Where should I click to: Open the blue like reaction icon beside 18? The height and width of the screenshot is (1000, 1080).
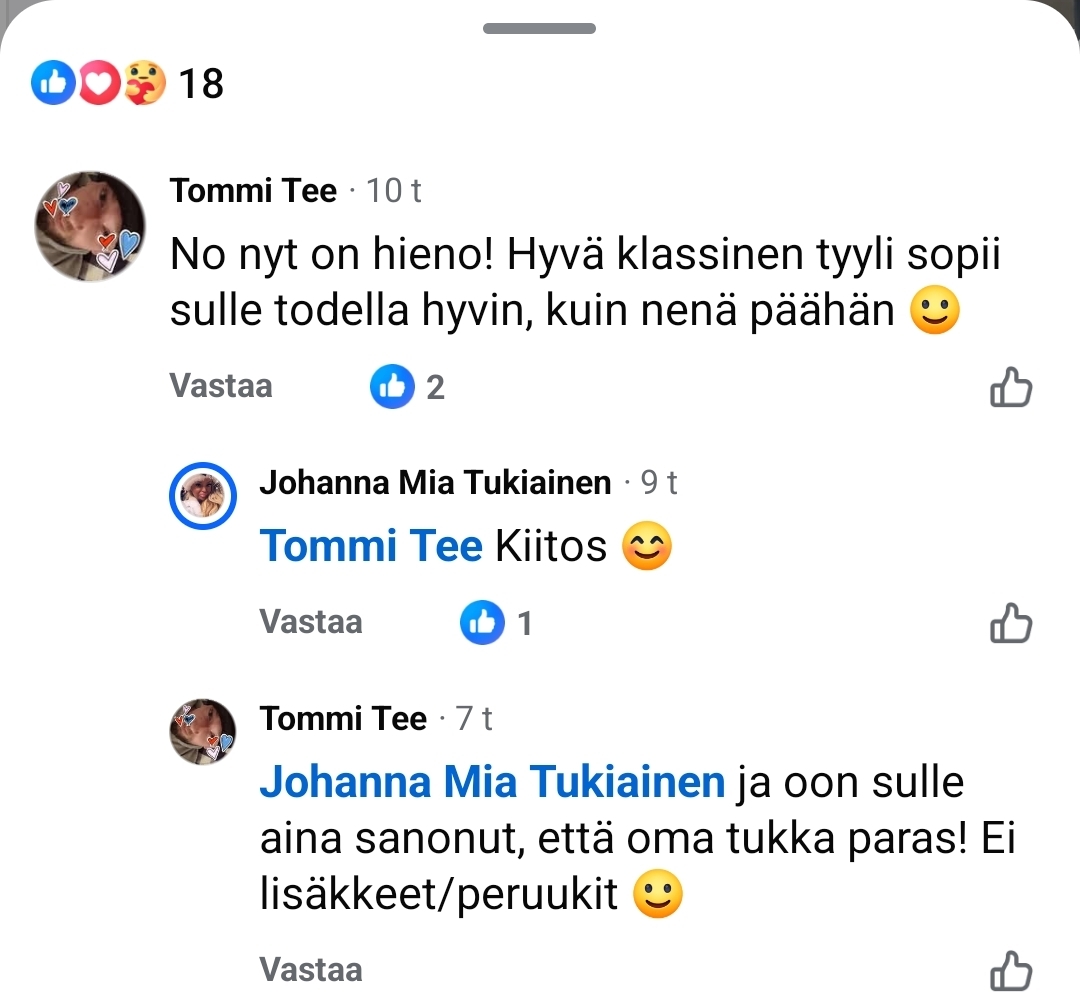tap(53, 84)
